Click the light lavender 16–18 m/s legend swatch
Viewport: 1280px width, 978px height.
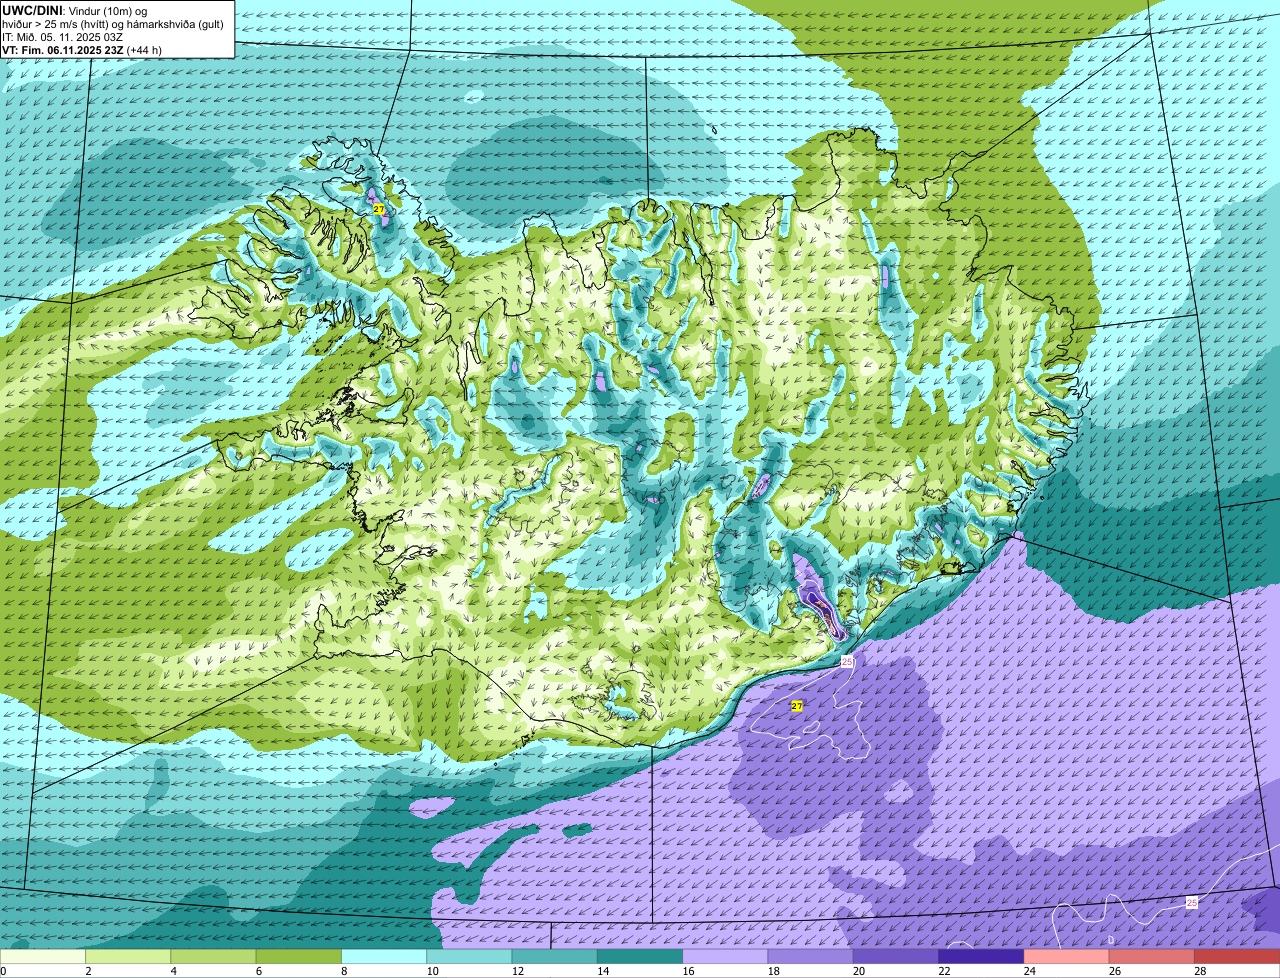point(725,957)
